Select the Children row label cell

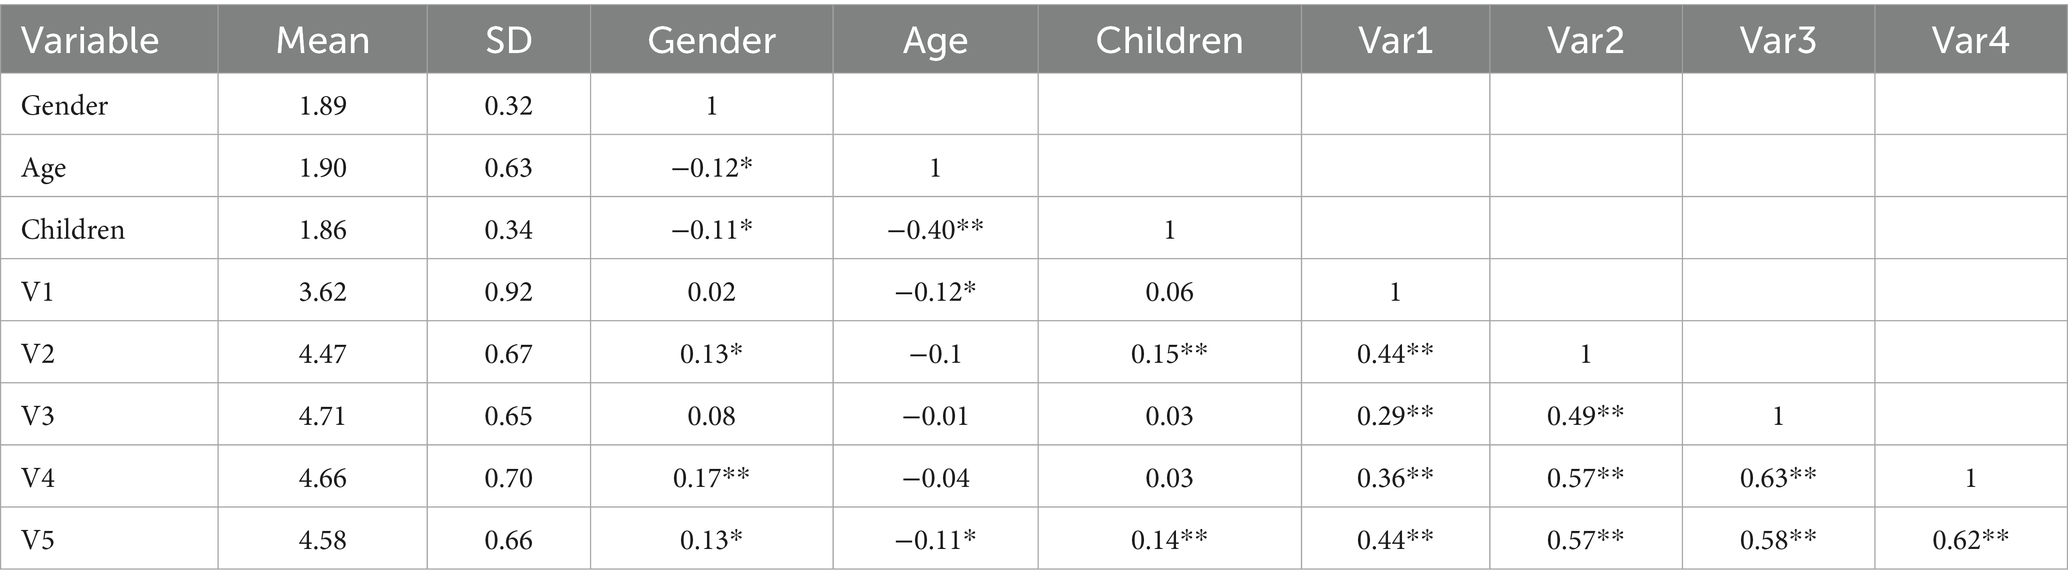[x=73, y=230]
